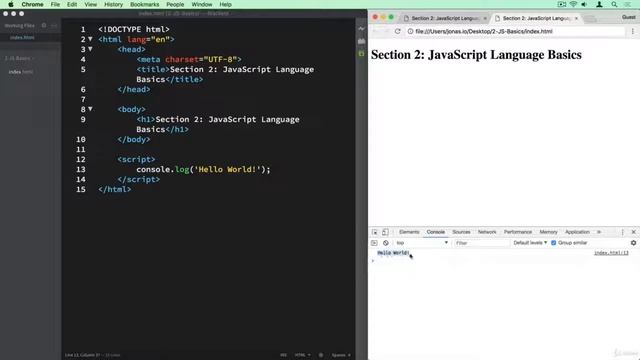
Task: Switch to the Performance tab
Action: (518, 232)
